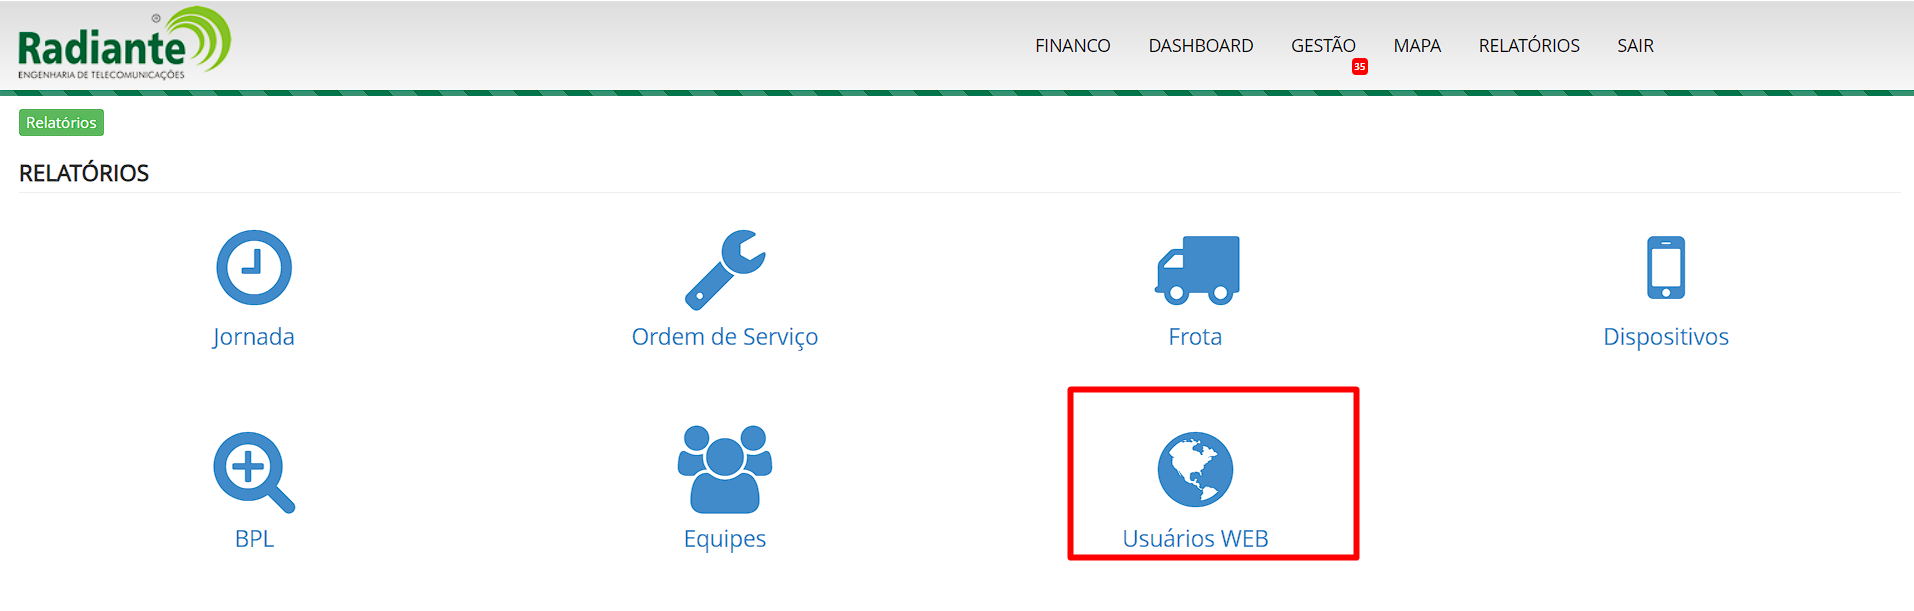Viewport: 1914px width, 611px height.
Task: Select RELATÓRIOS in the top menu
Action: pos(1529,46)
